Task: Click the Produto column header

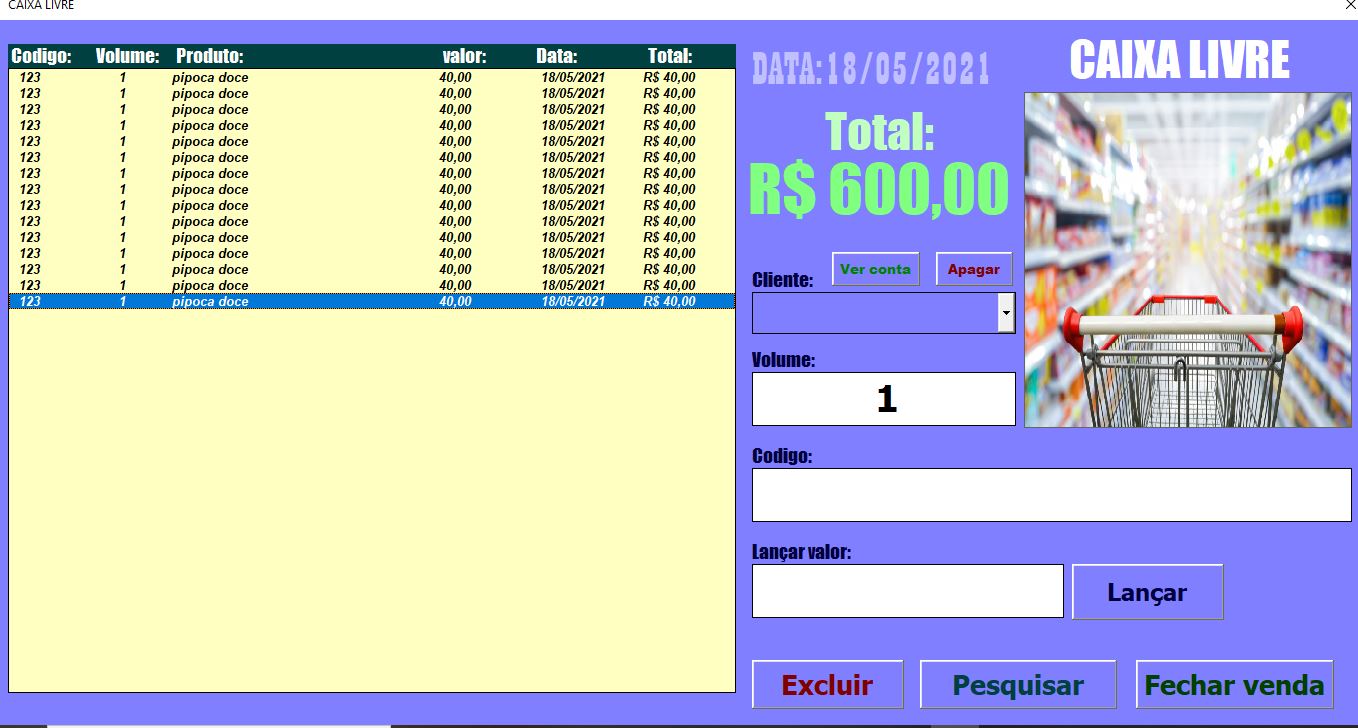Action: click(210, 56)
